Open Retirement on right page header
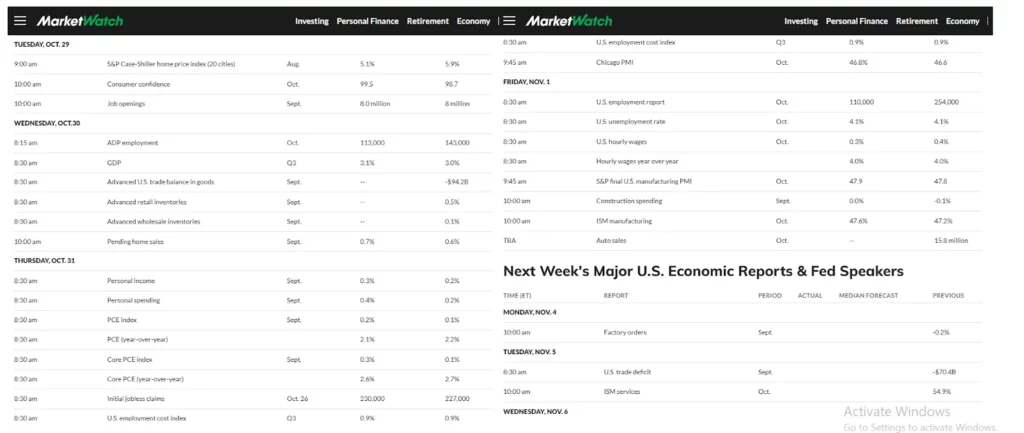The height and width of the screenshot is (433, 1024). coord(917,21)
